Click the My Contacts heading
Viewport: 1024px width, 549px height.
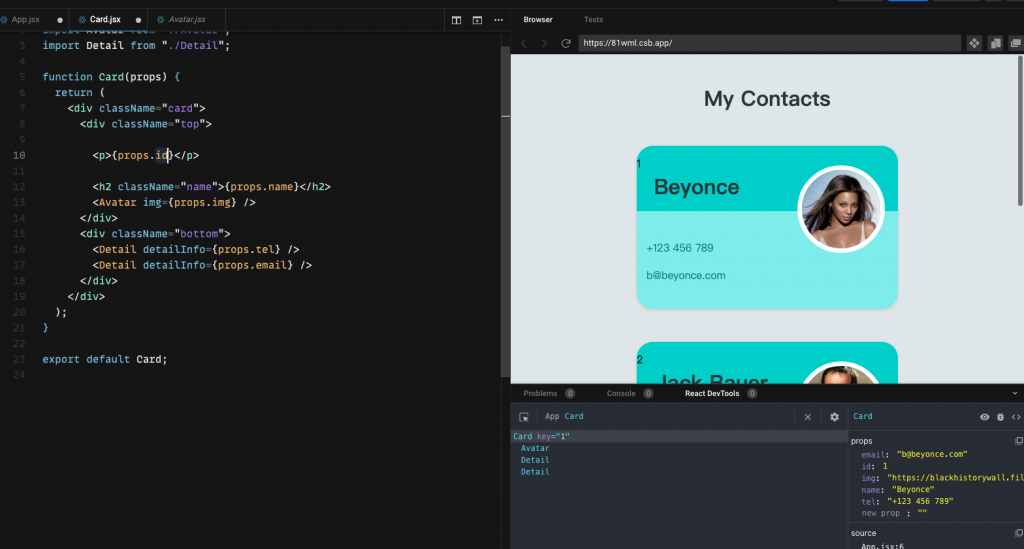tap(767, 99)
